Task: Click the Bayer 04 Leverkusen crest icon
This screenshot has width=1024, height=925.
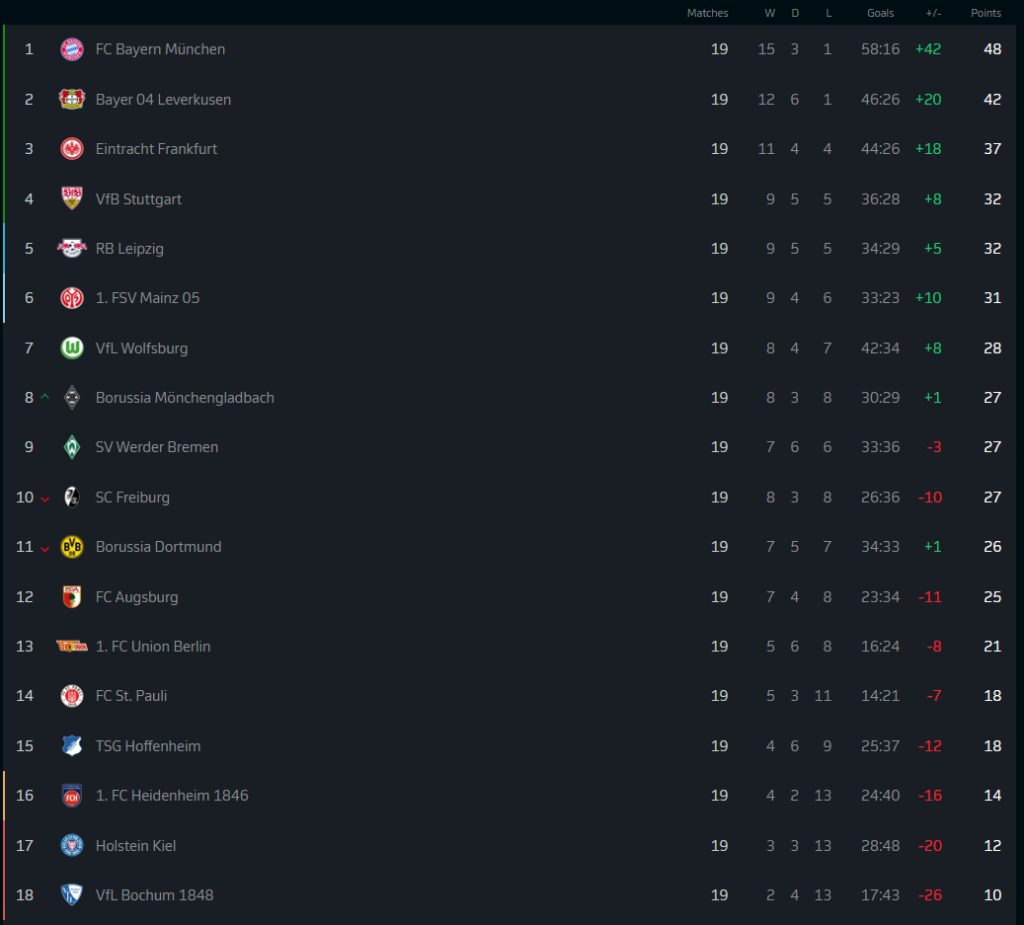Action: (72, 99)
